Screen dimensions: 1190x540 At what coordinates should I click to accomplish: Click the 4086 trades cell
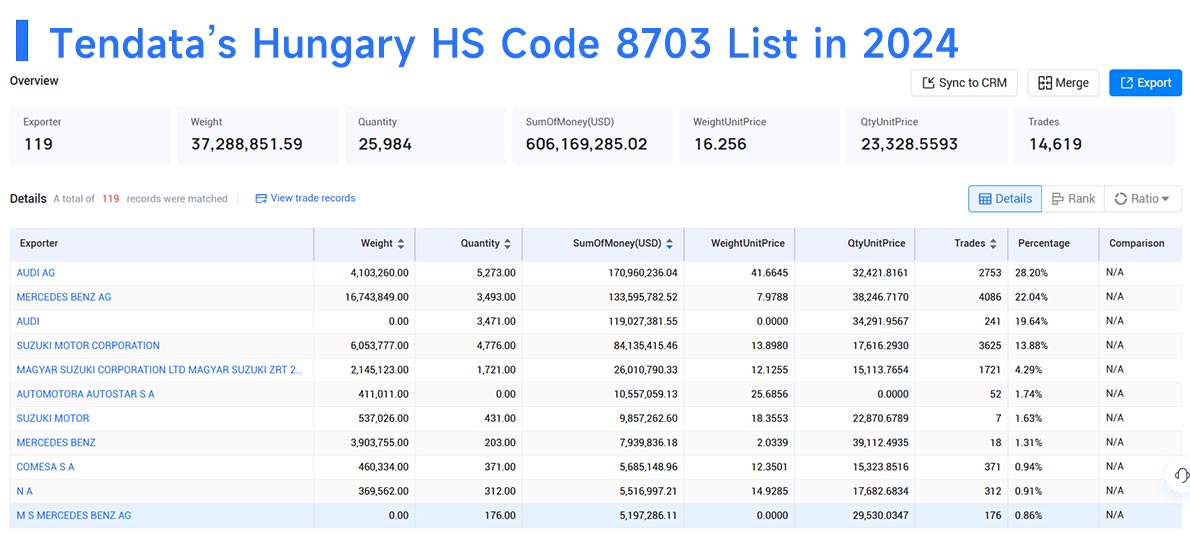[x=990, y=297]
